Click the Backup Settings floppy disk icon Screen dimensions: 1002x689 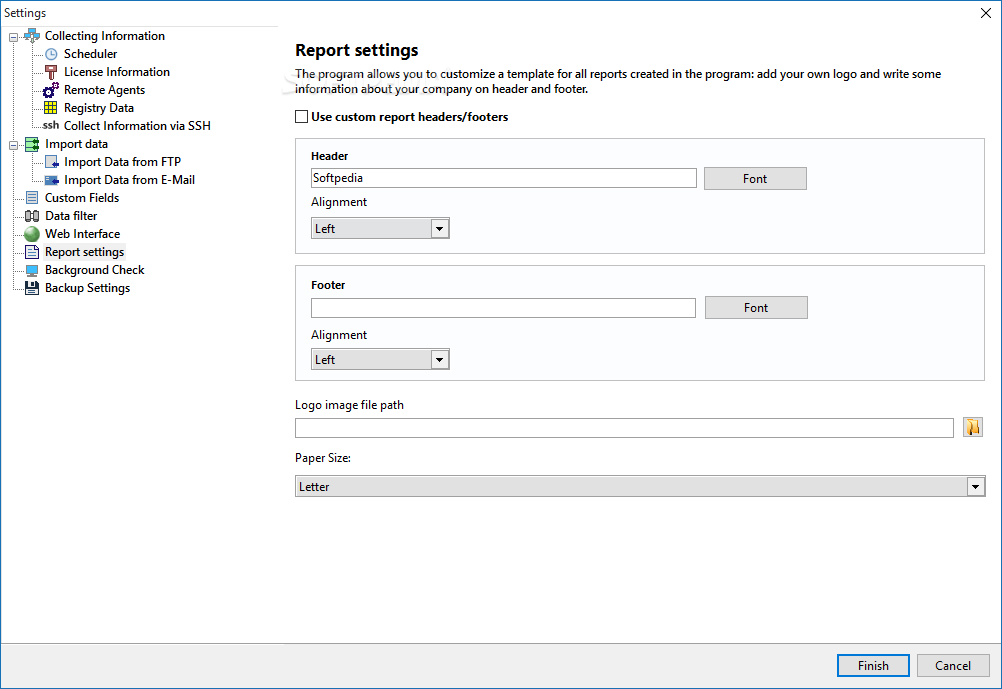(32, 288)
